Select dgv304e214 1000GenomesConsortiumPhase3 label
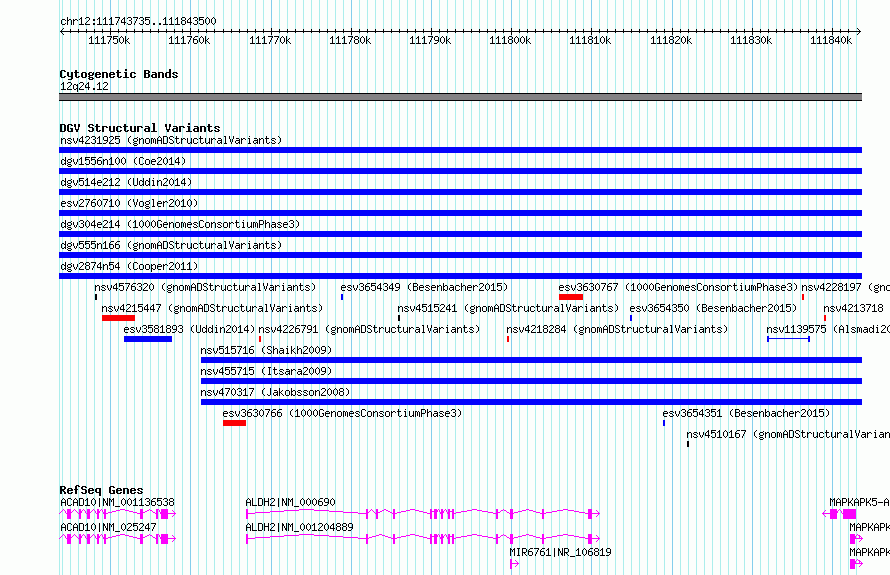This screenshot has width=890, height=575. (180, 224)
